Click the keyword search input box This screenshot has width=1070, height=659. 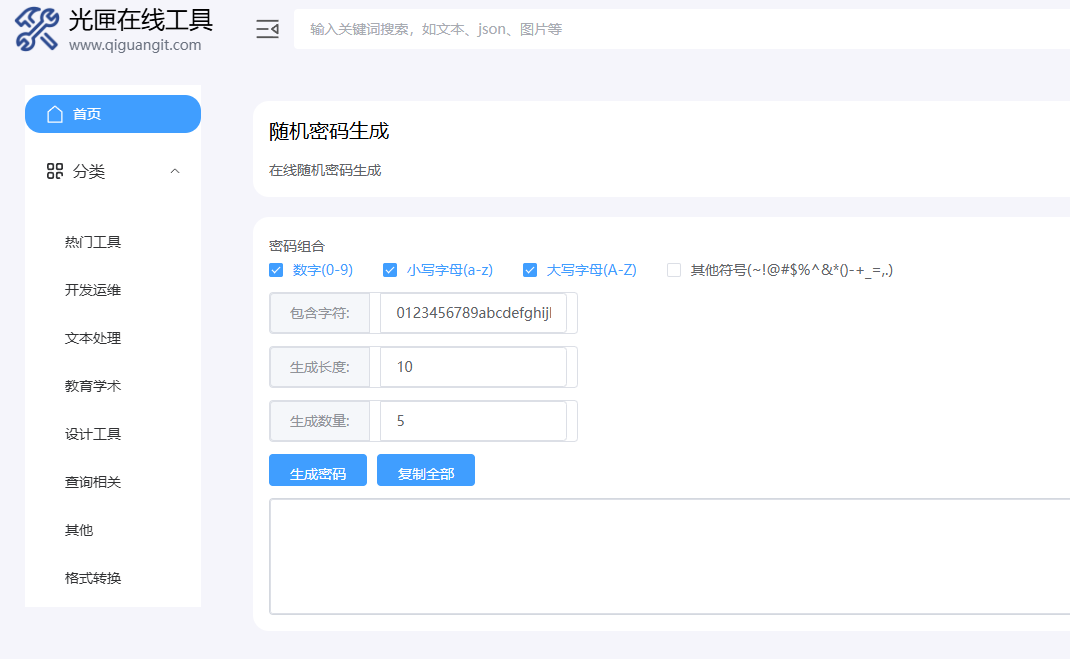(680, 29)
